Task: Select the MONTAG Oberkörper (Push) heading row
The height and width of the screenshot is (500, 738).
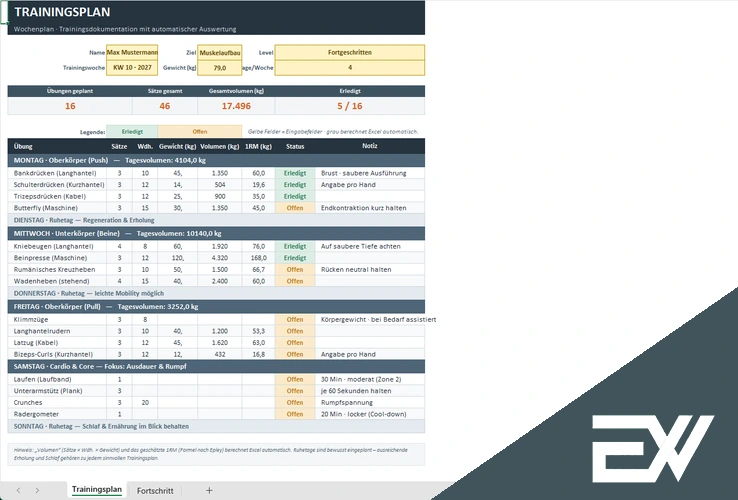Action: point(216,160)
